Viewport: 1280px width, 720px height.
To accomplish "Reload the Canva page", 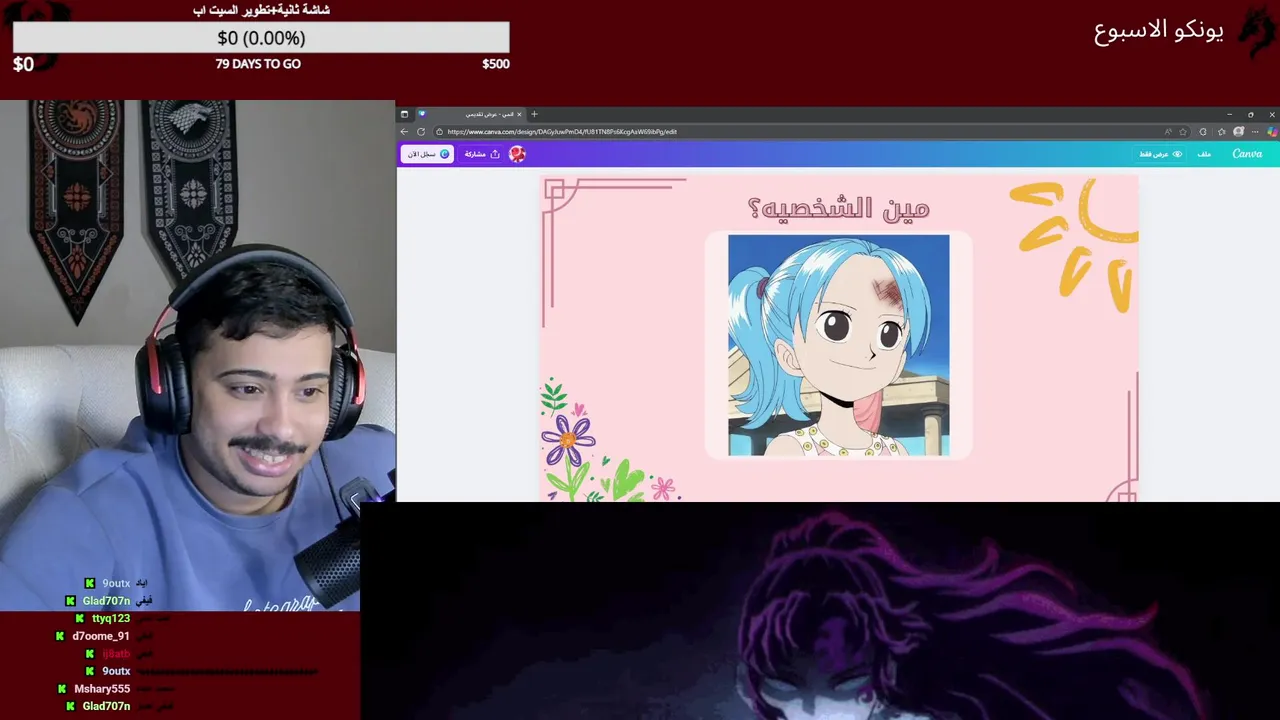I will pos(421,132).
